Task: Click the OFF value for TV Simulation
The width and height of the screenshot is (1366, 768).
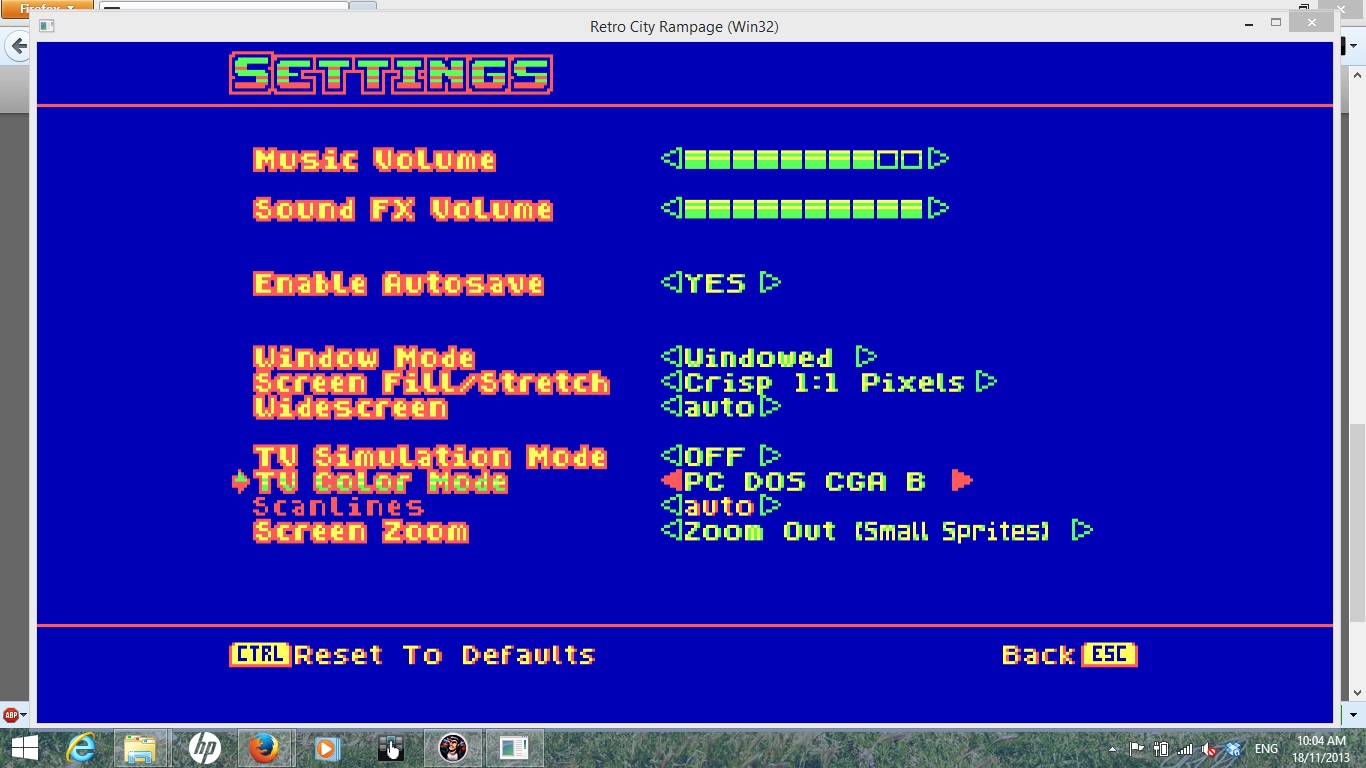Action: tap(715, 457)
